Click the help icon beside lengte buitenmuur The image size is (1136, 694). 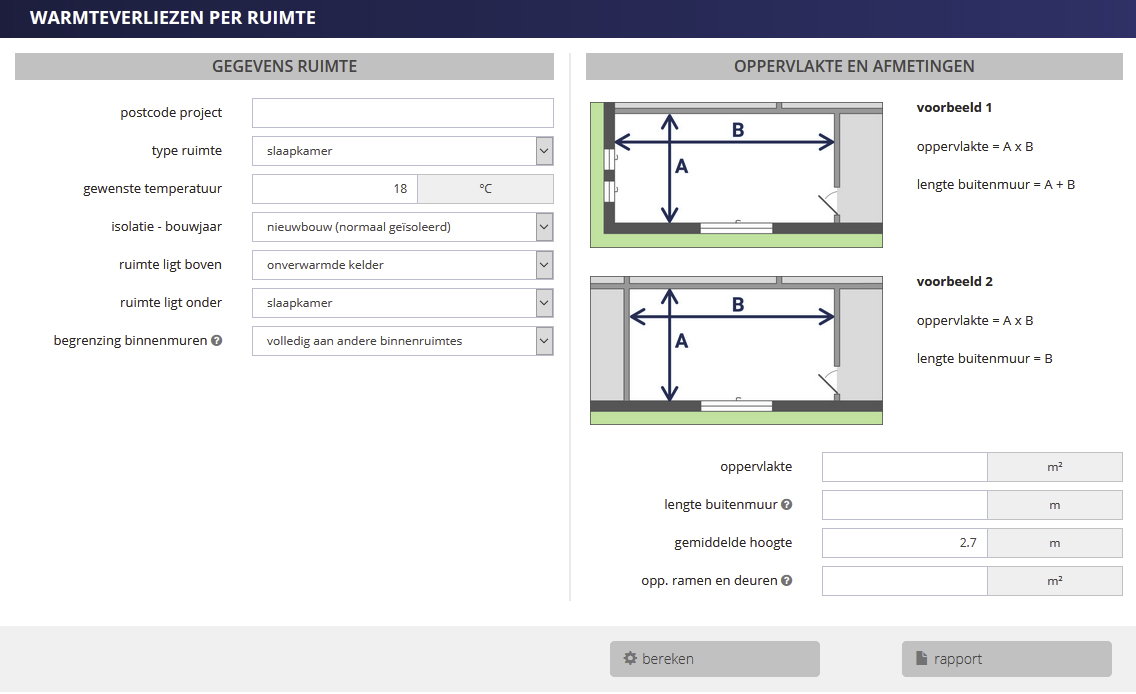(x=787, y=504)
